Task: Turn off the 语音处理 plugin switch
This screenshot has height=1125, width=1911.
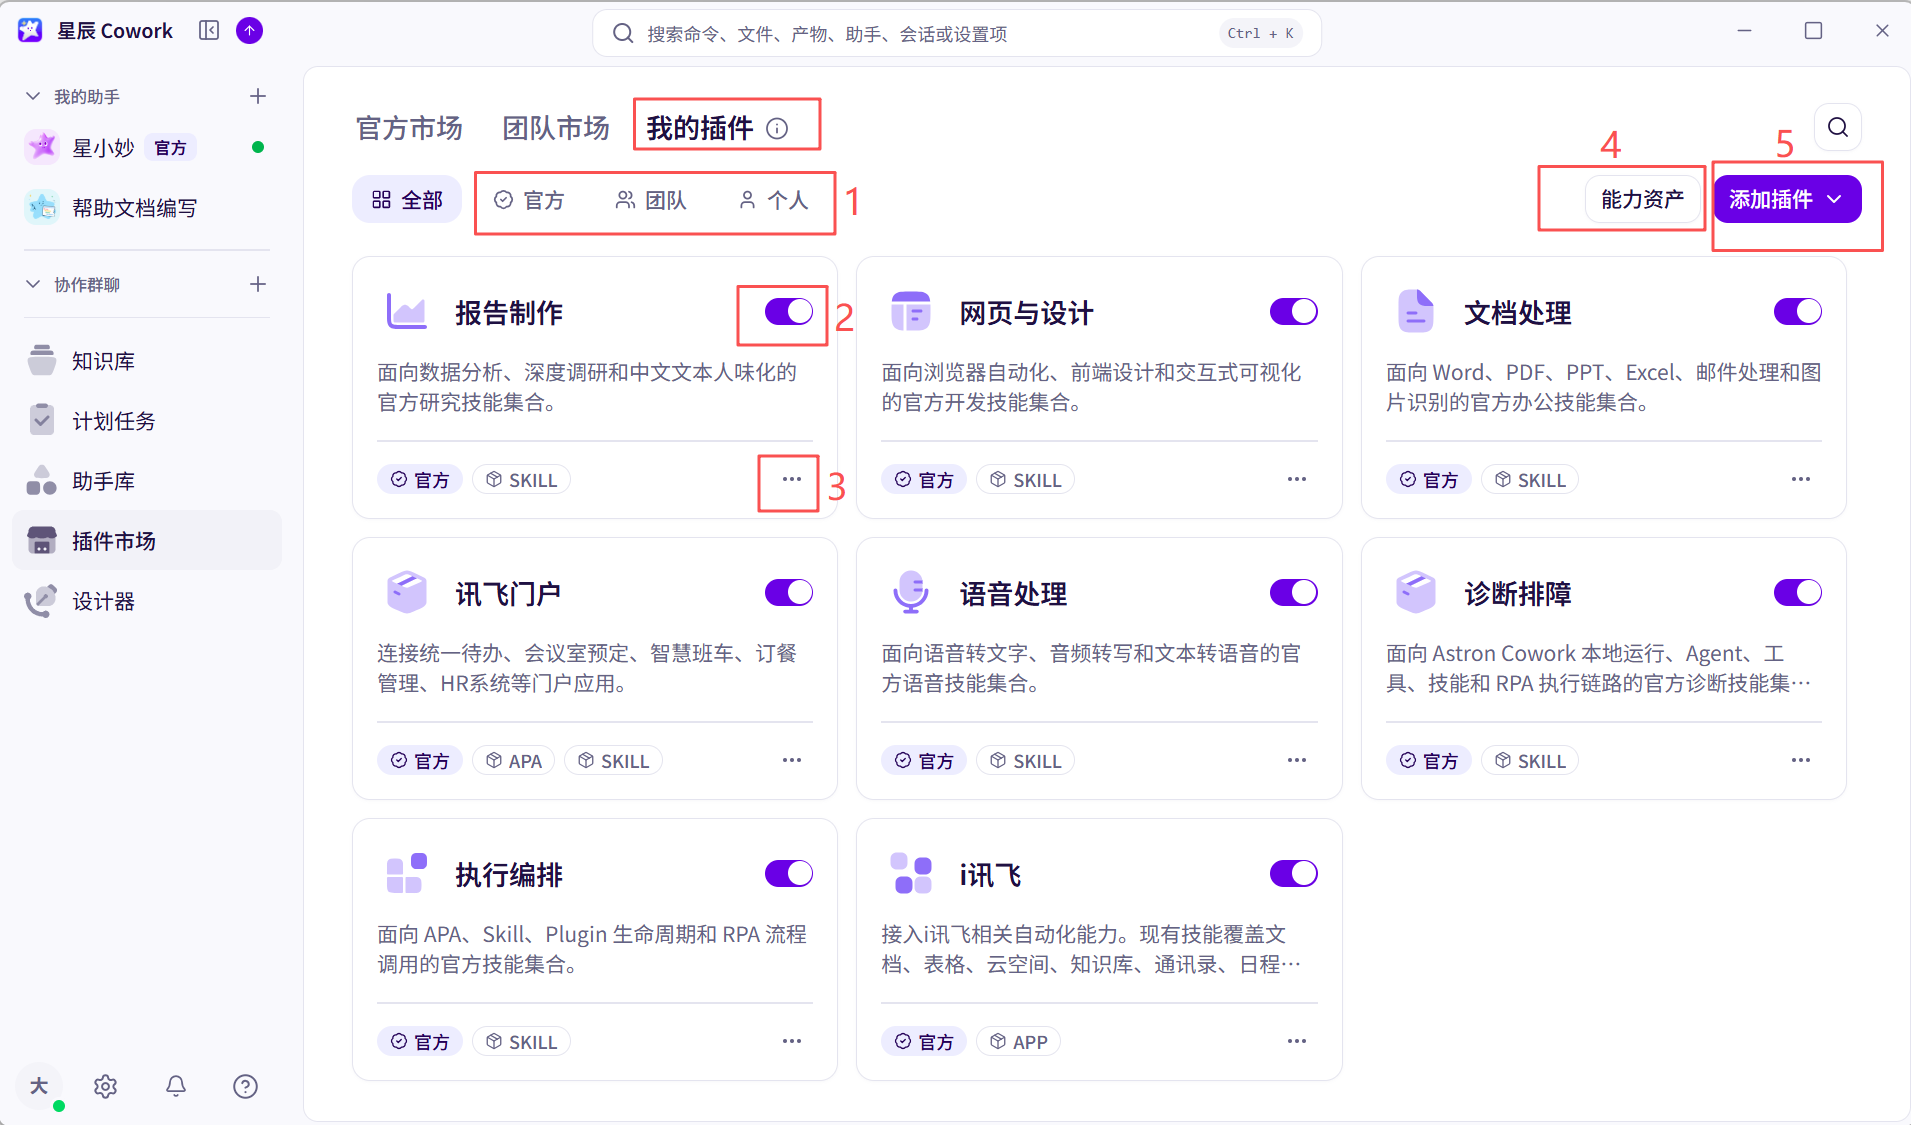Action: 1294,593
